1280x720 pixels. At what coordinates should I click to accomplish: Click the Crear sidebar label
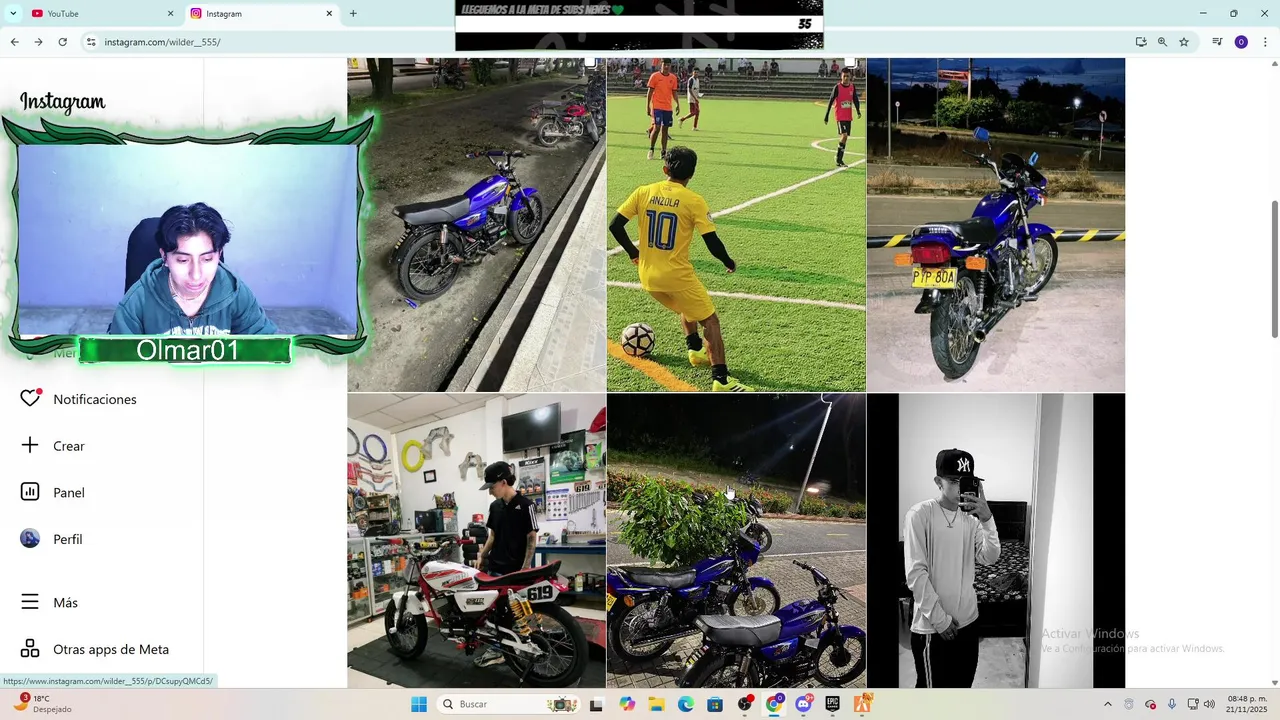69,446
